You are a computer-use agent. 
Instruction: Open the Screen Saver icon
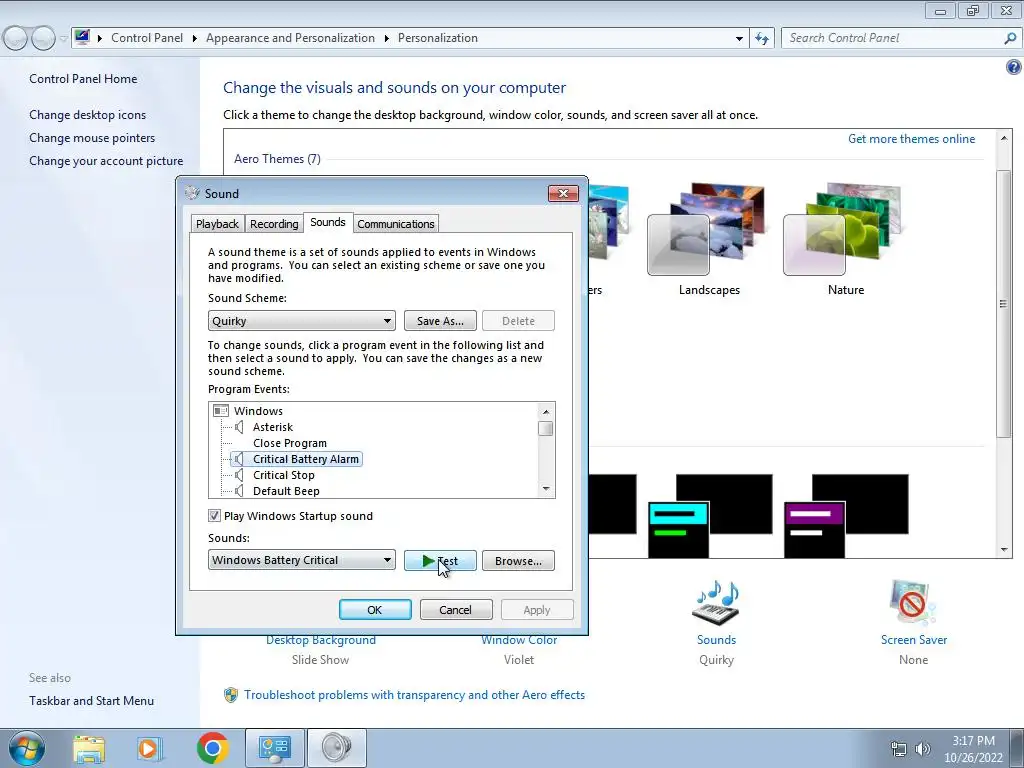(912, 602)
